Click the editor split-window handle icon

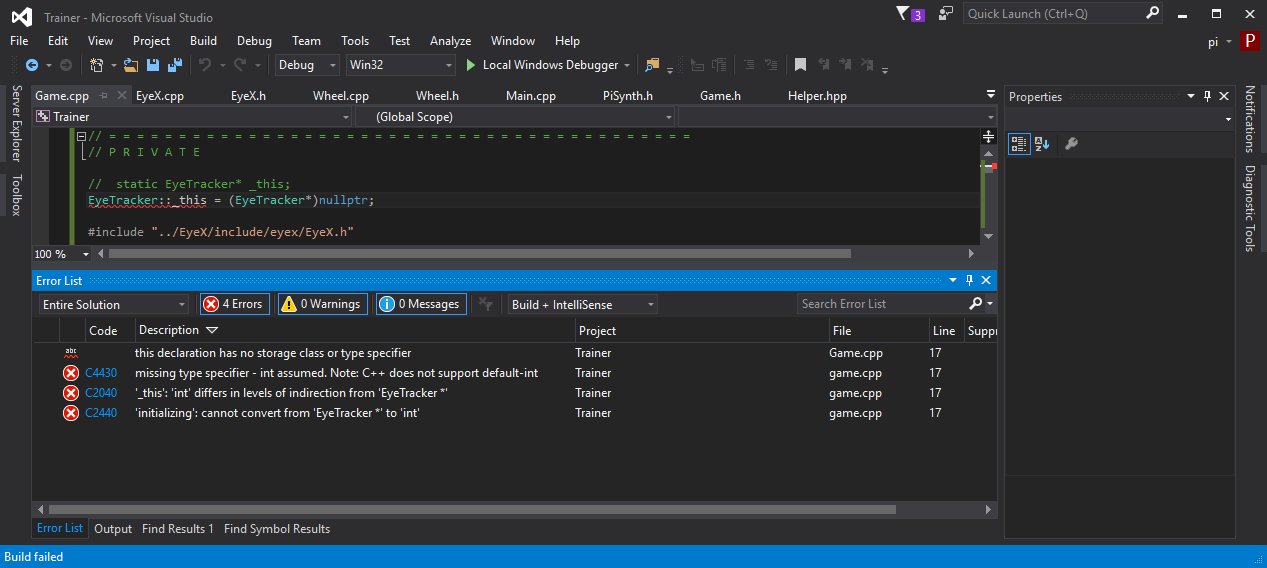coord(988,136)
